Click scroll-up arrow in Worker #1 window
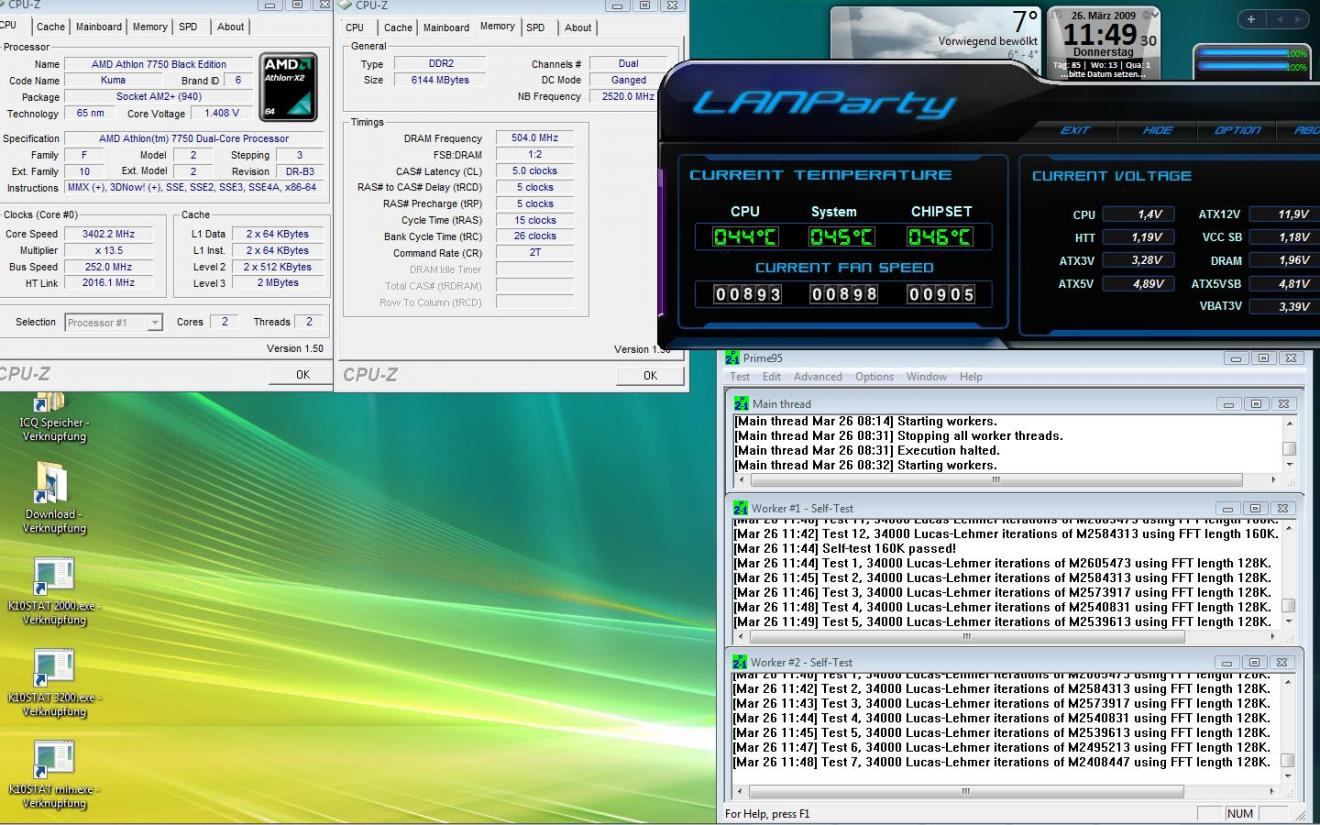Viewport: 1320px width, 825px height. pyautogui.click(x=1289, y=529)
